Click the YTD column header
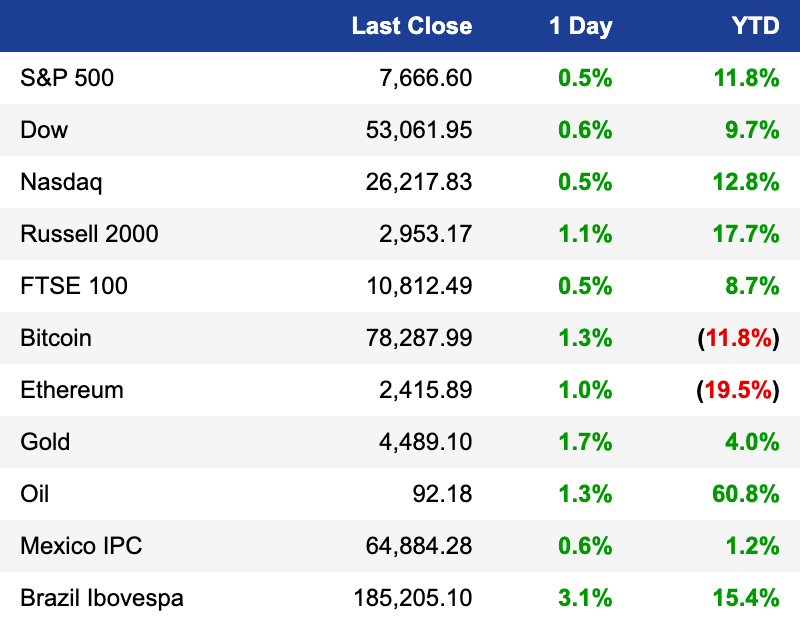800x624 pixels. (756, 26)
